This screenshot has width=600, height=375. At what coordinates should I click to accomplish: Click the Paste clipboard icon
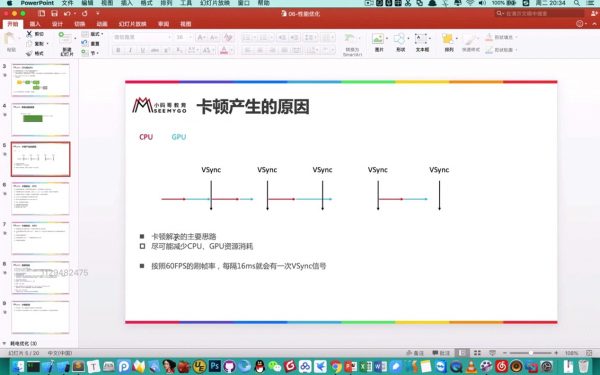pyautogui.click(x=10, y=39)
